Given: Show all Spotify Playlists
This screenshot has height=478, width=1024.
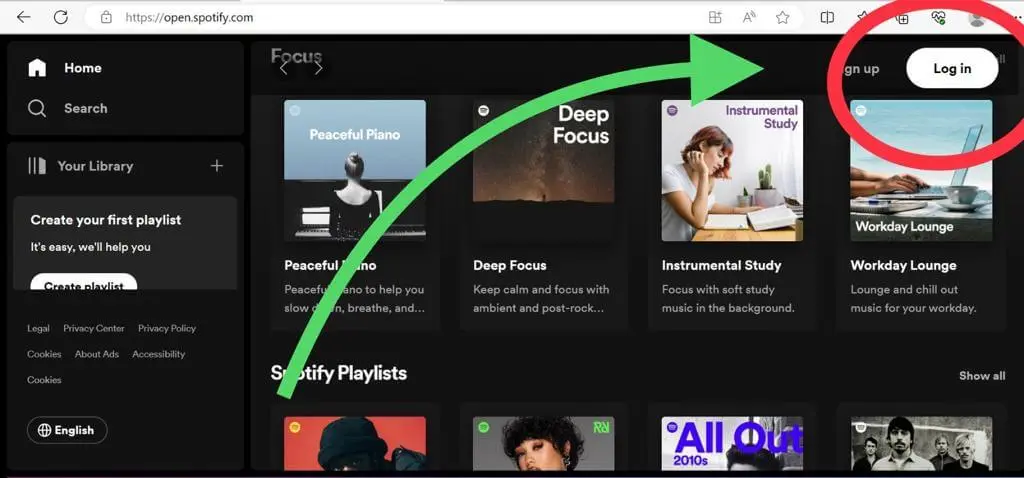Looking at the screenshot, I should [982, 375].
